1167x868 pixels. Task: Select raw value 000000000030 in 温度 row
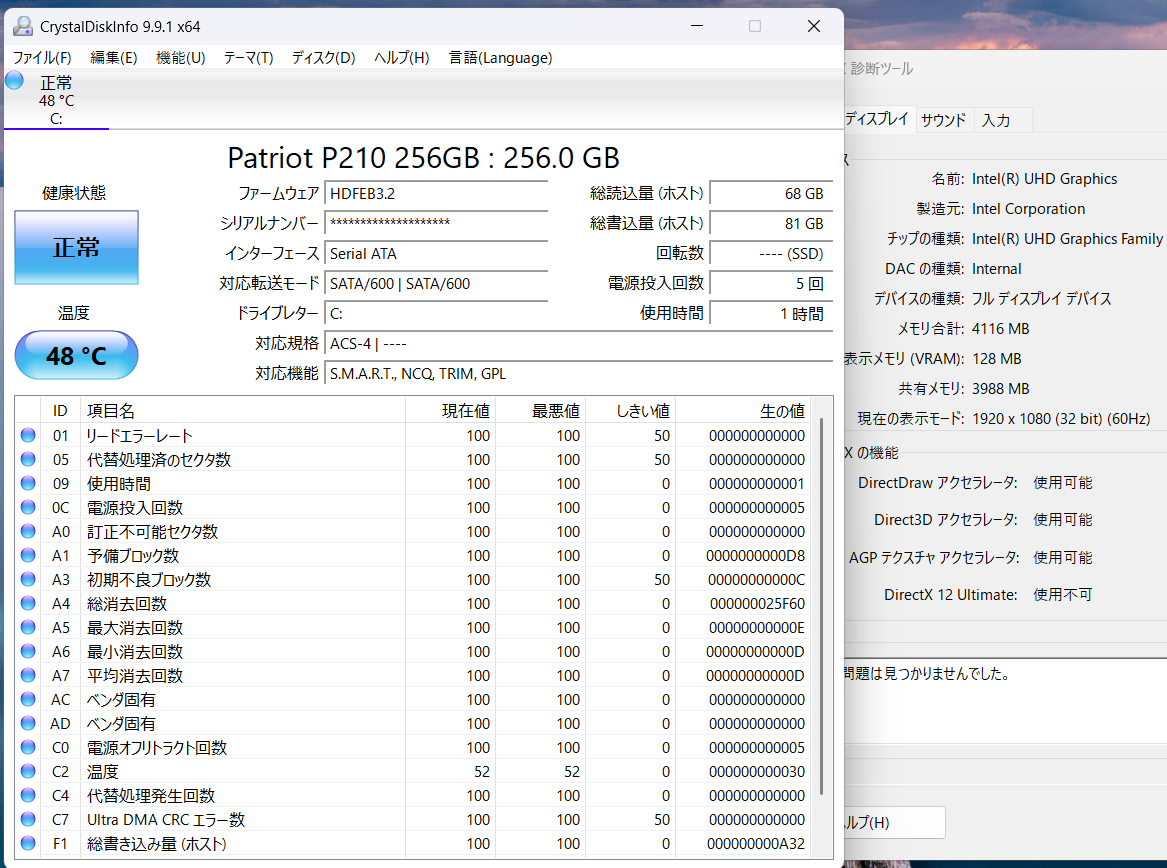pos(757,772)
